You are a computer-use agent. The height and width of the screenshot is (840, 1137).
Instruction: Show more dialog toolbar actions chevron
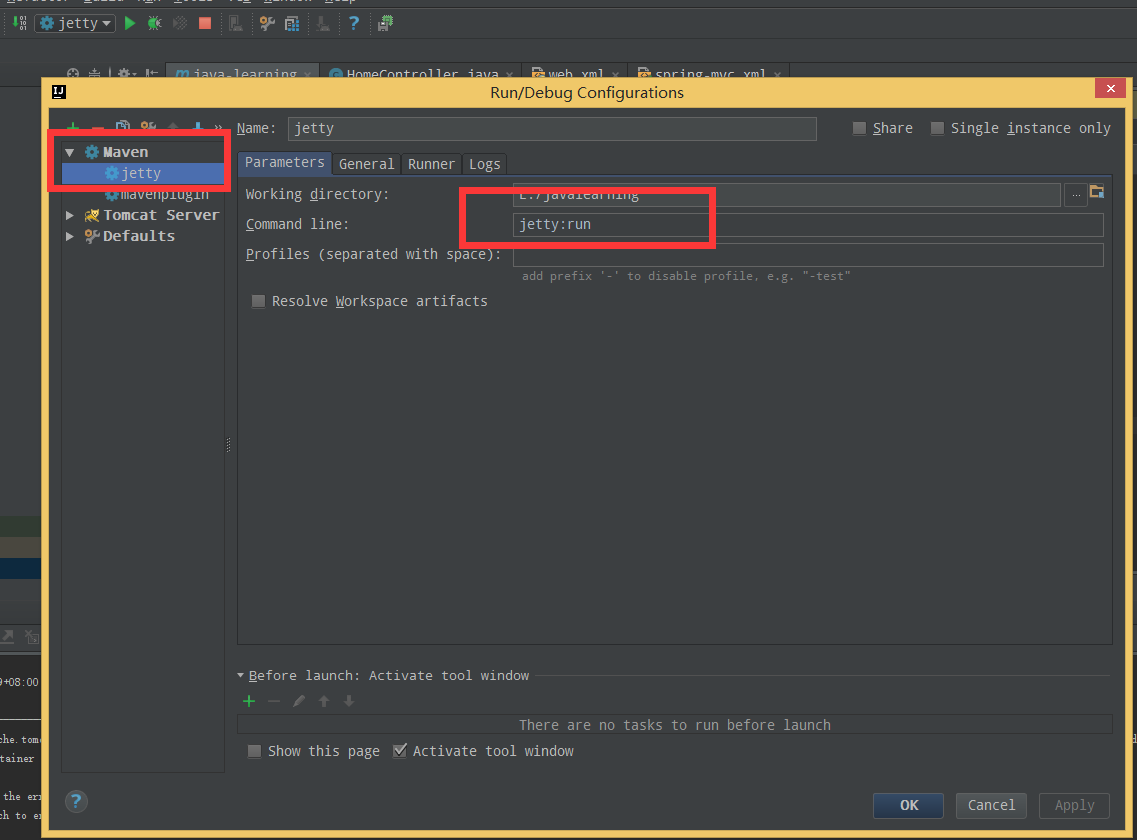[218, 128]
